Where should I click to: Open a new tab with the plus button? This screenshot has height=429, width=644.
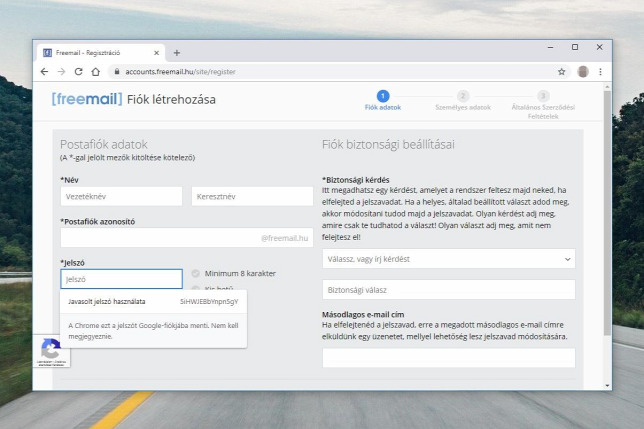tap(177, 53)
